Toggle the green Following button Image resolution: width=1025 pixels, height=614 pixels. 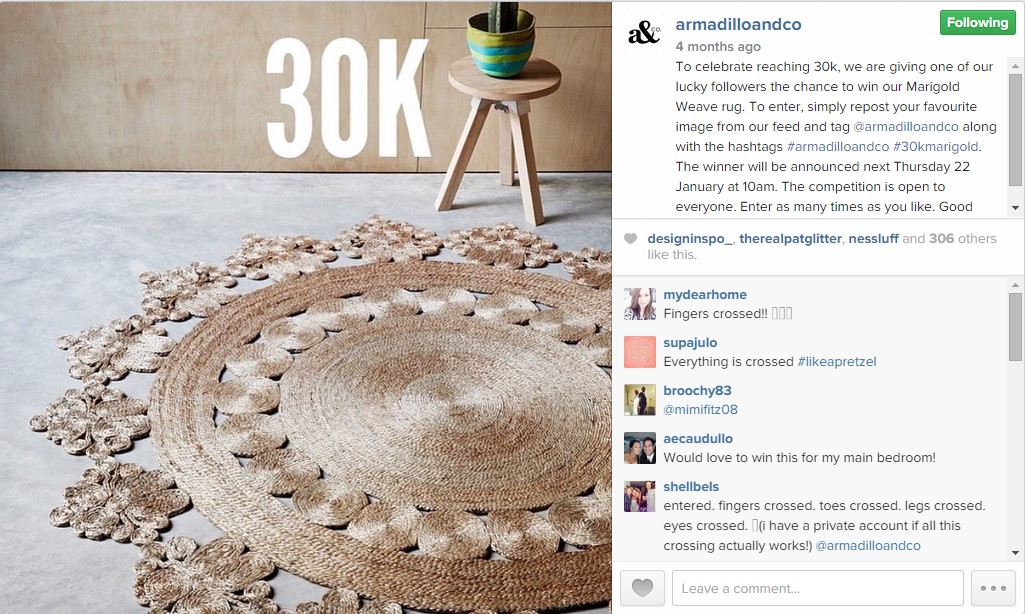pos(977,23)
